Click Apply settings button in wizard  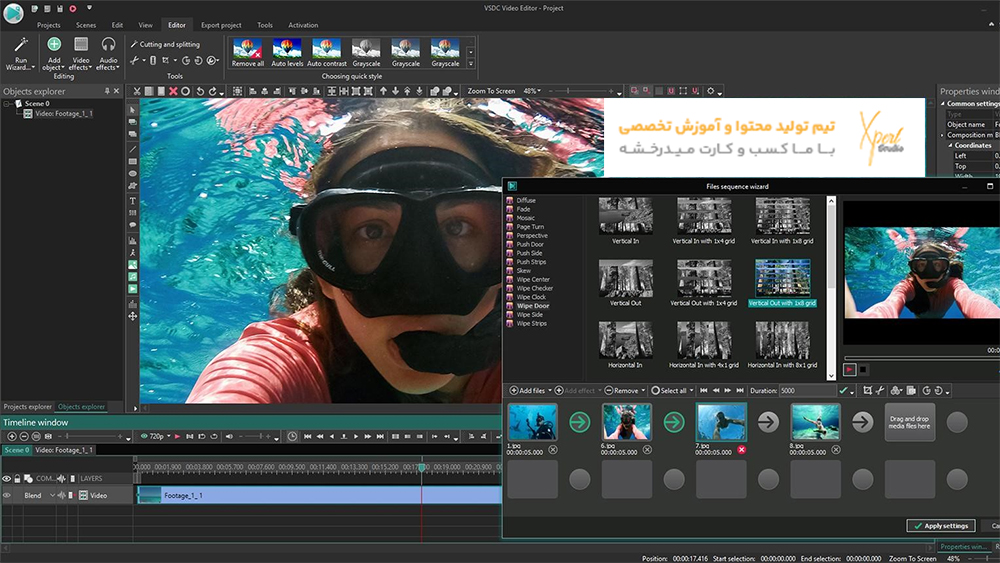[x=941, y=525]
